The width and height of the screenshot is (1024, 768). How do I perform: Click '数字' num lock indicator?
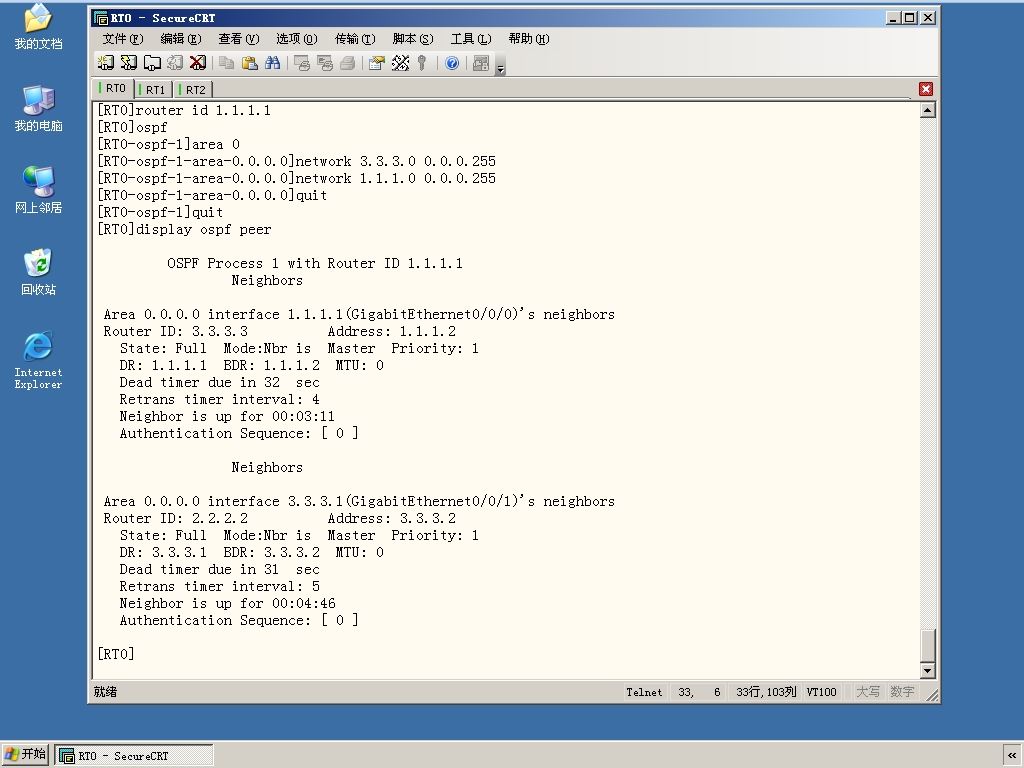(902, 692)
